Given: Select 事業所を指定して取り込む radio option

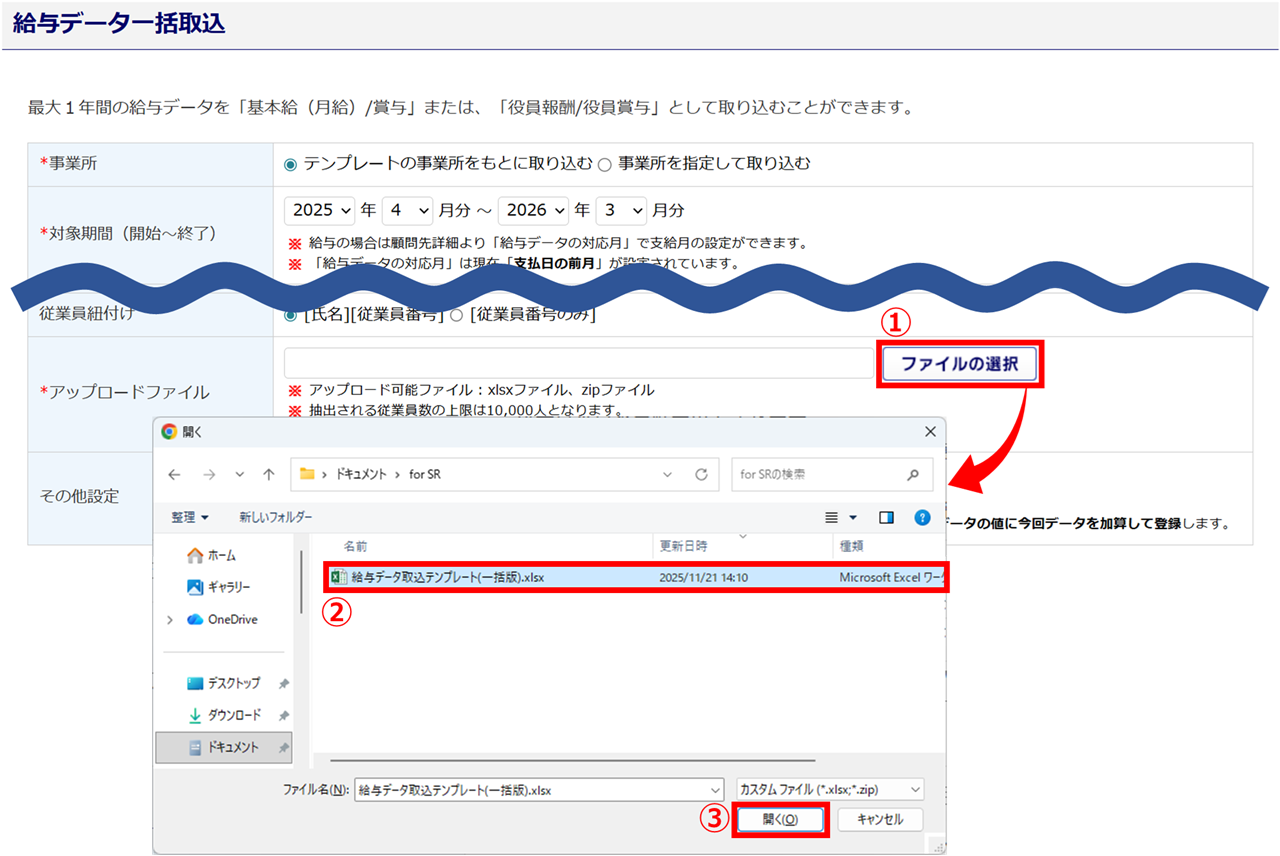Looking at the screenshot, I should [x=604, y=164].
